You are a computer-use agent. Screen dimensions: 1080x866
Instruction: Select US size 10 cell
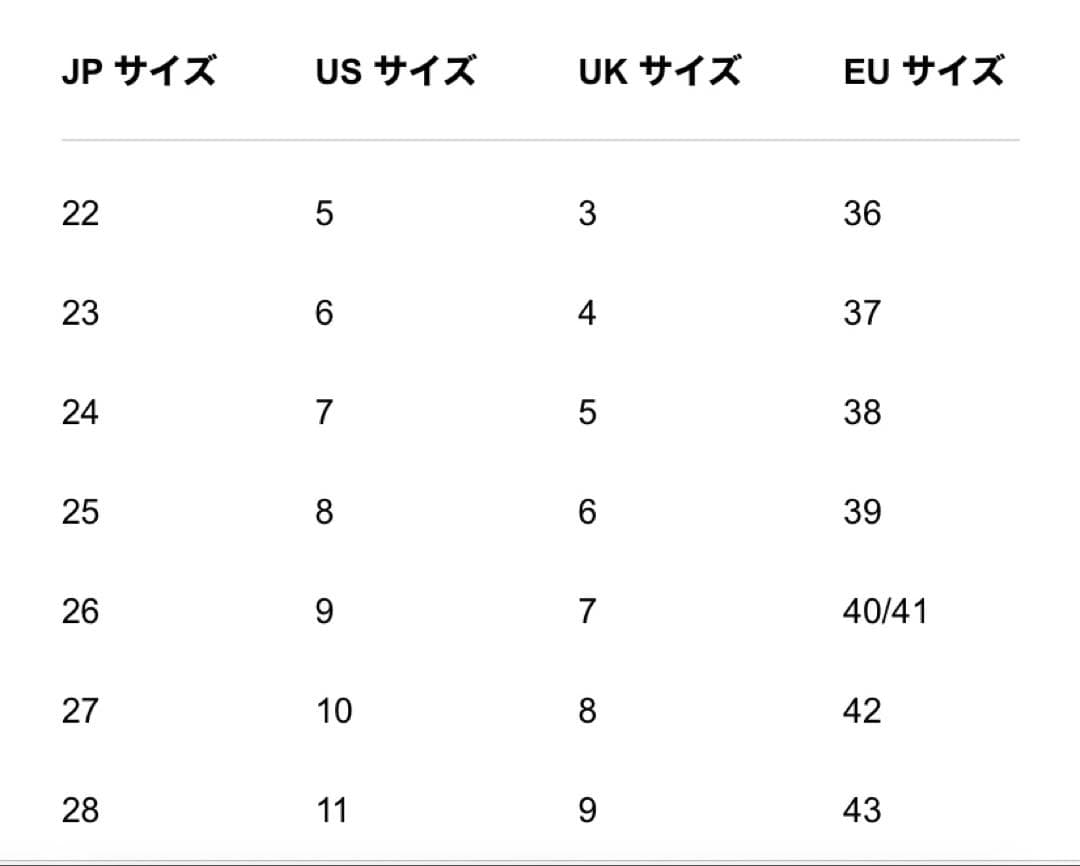334,711
